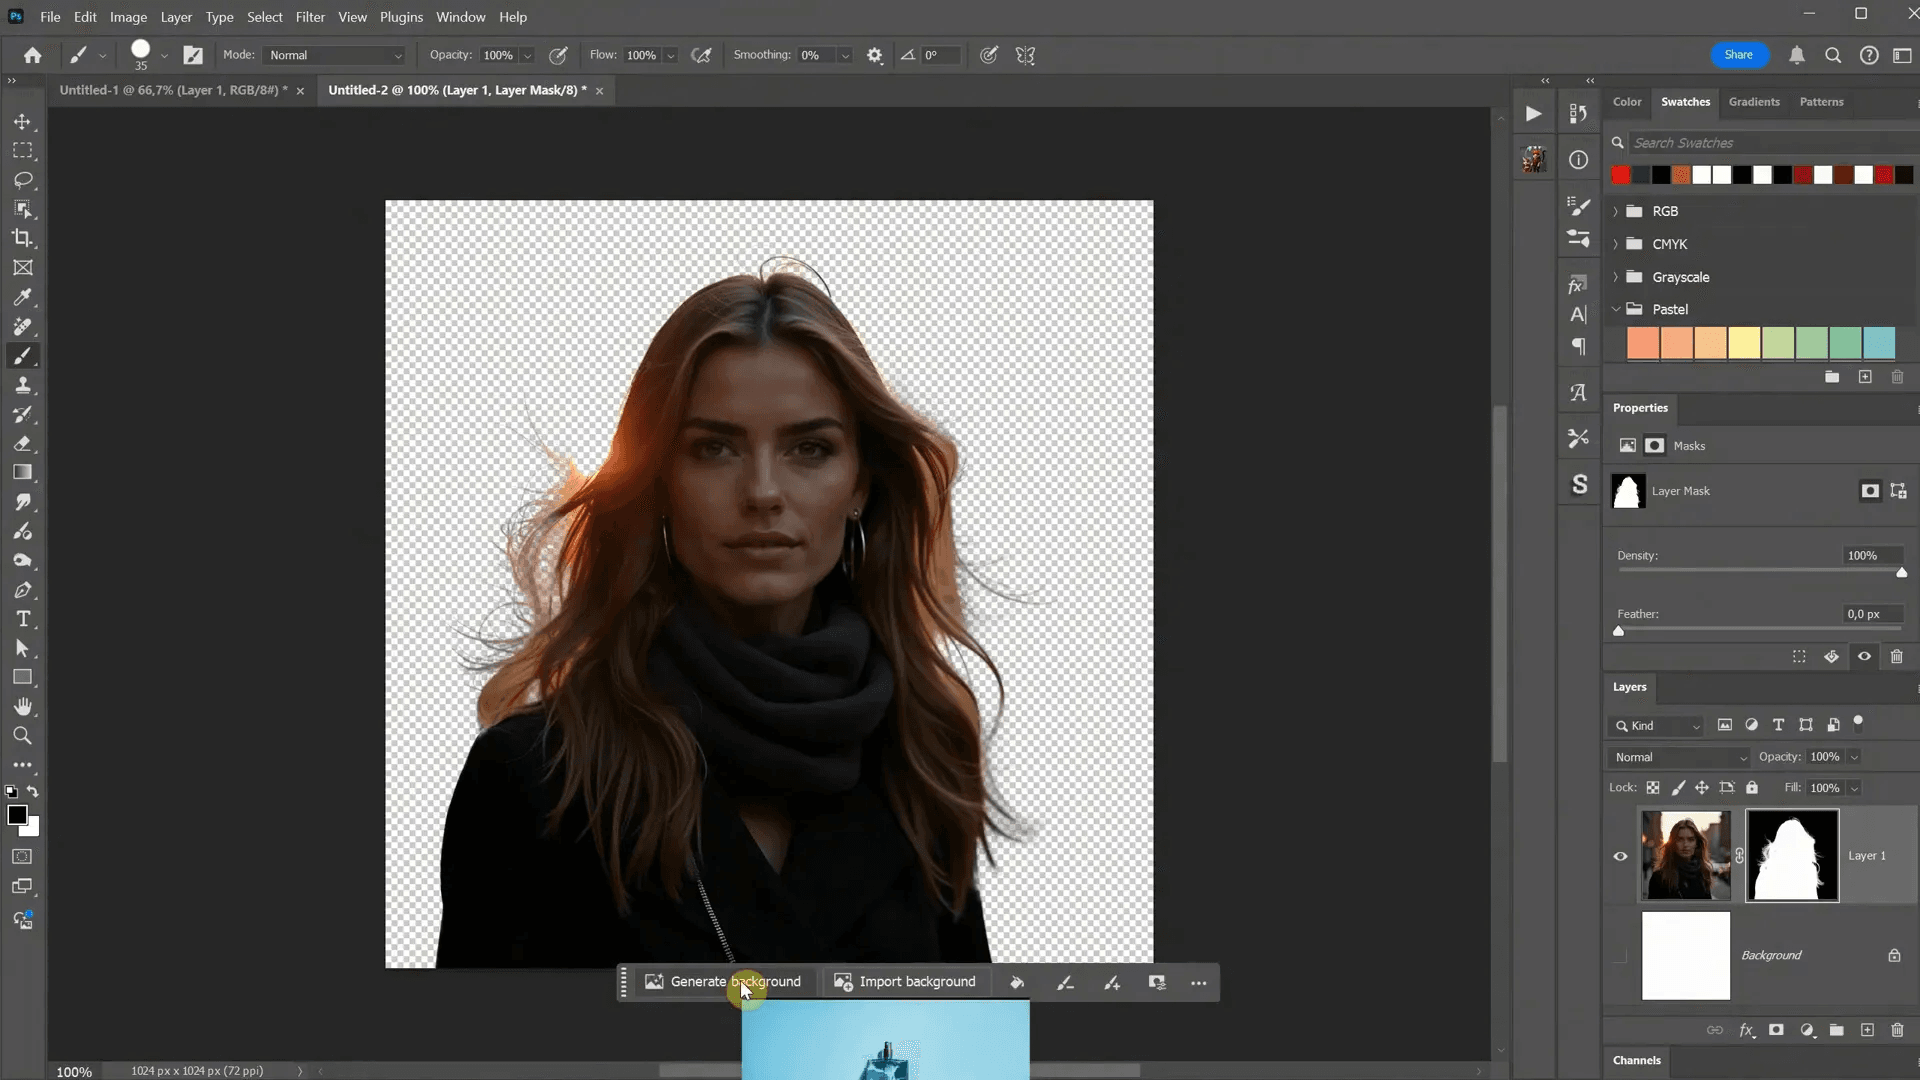
Task: Select the Gradient tool
Action: tap(22, 472)
